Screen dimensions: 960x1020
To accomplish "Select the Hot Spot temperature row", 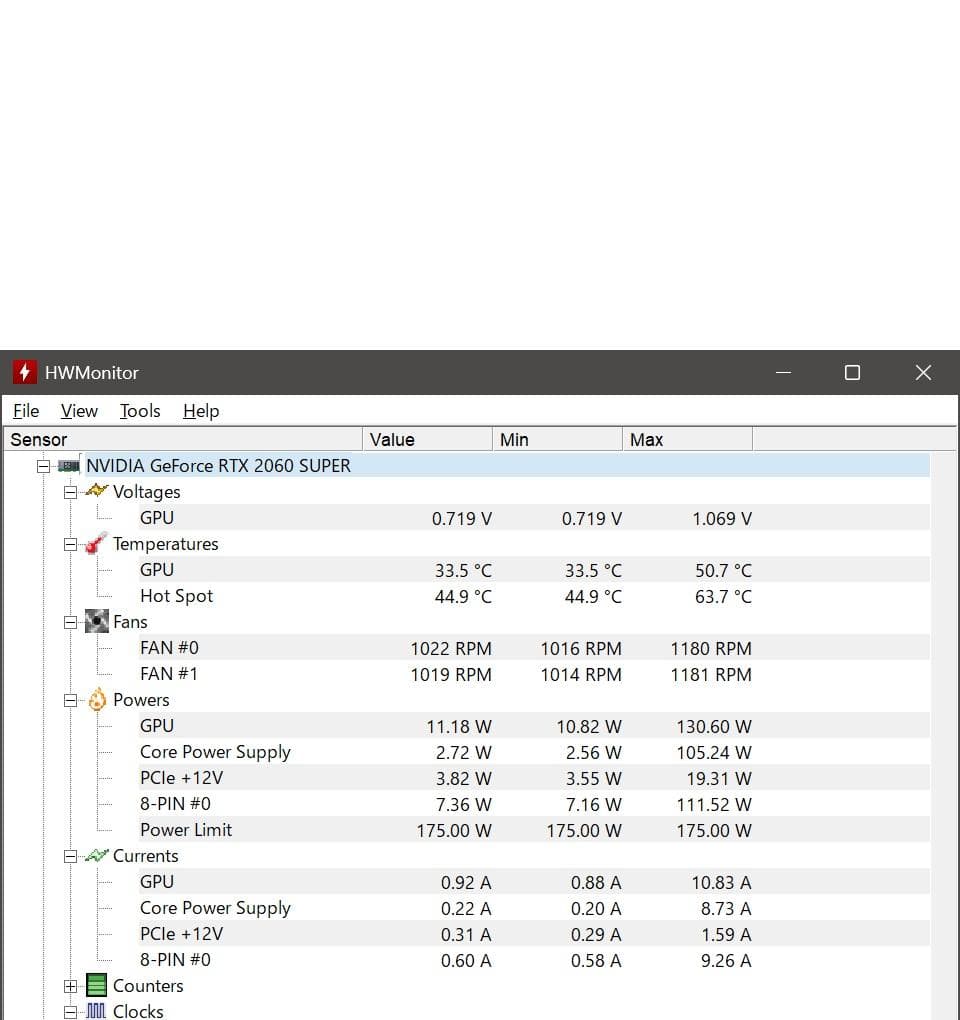I will coord(177,596).
